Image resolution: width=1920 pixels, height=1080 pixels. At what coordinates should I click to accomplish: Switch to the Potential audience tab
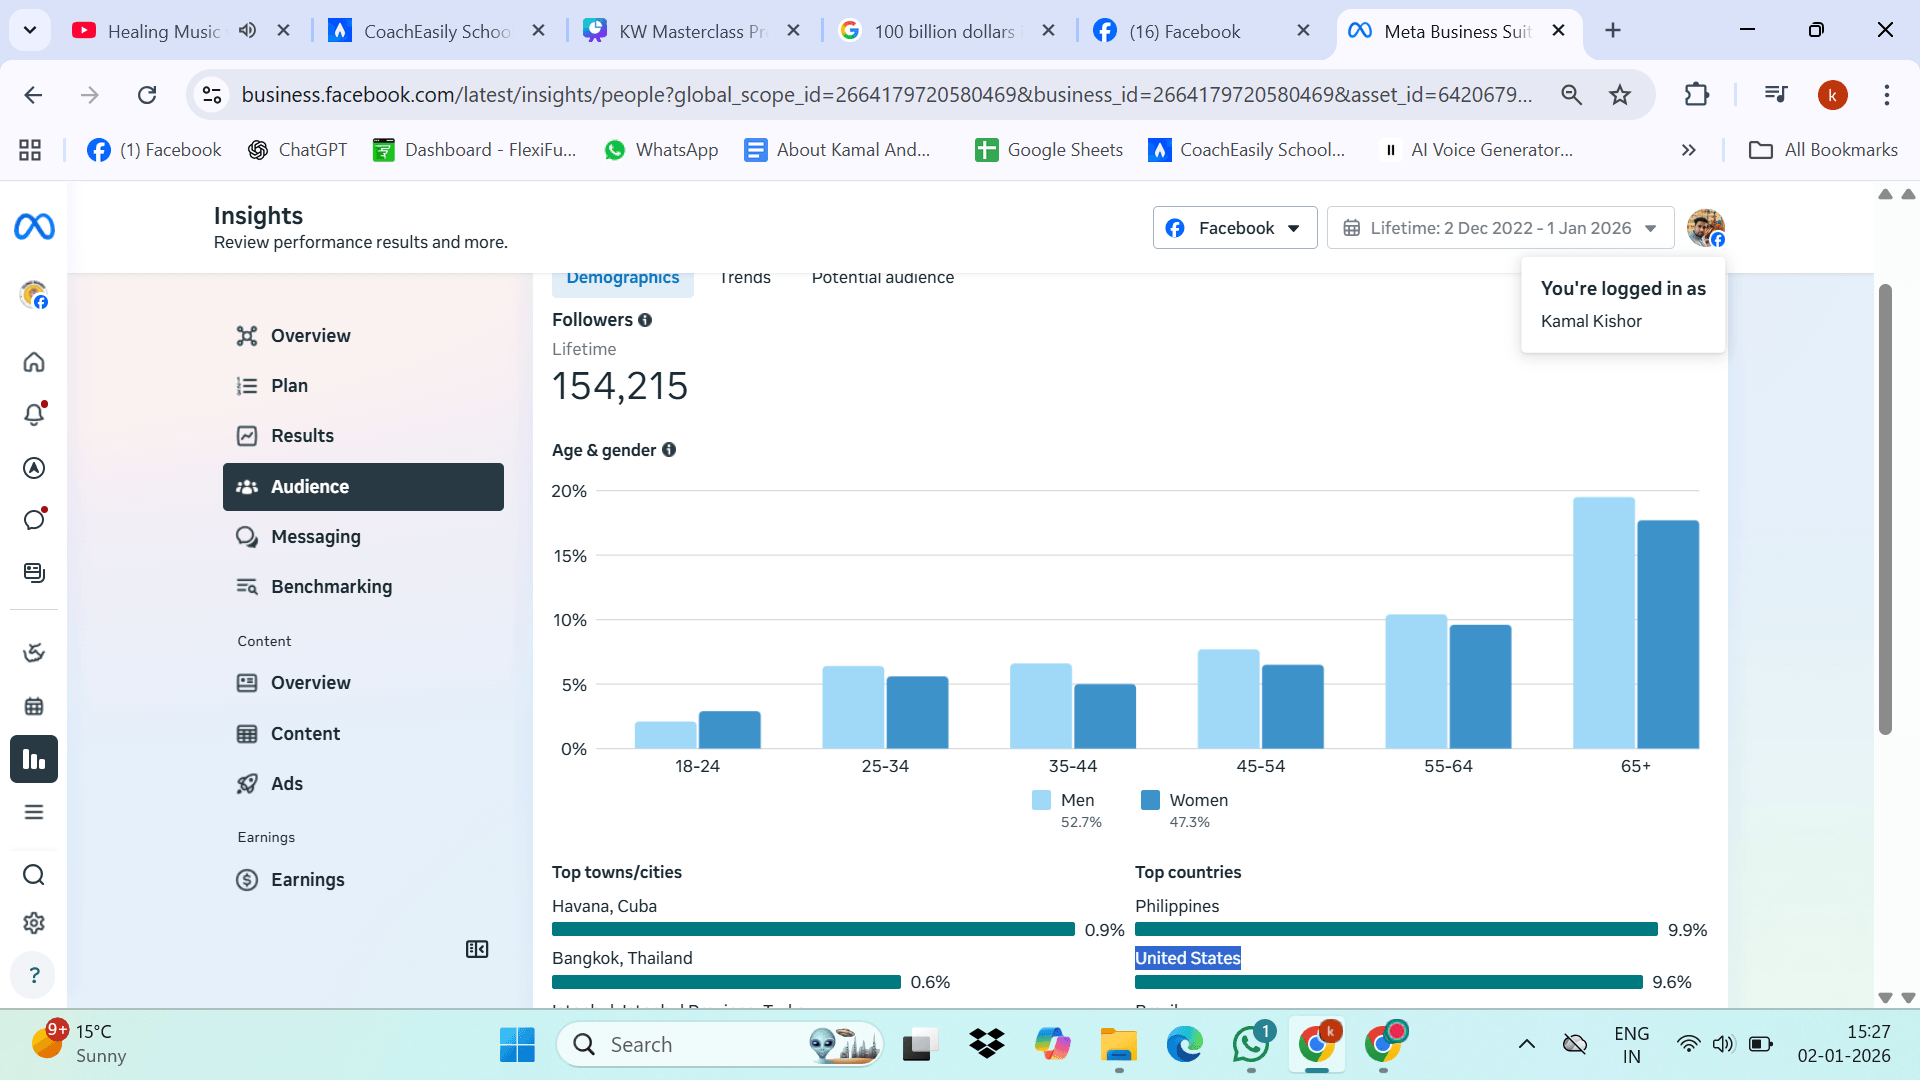pos(883,278)
